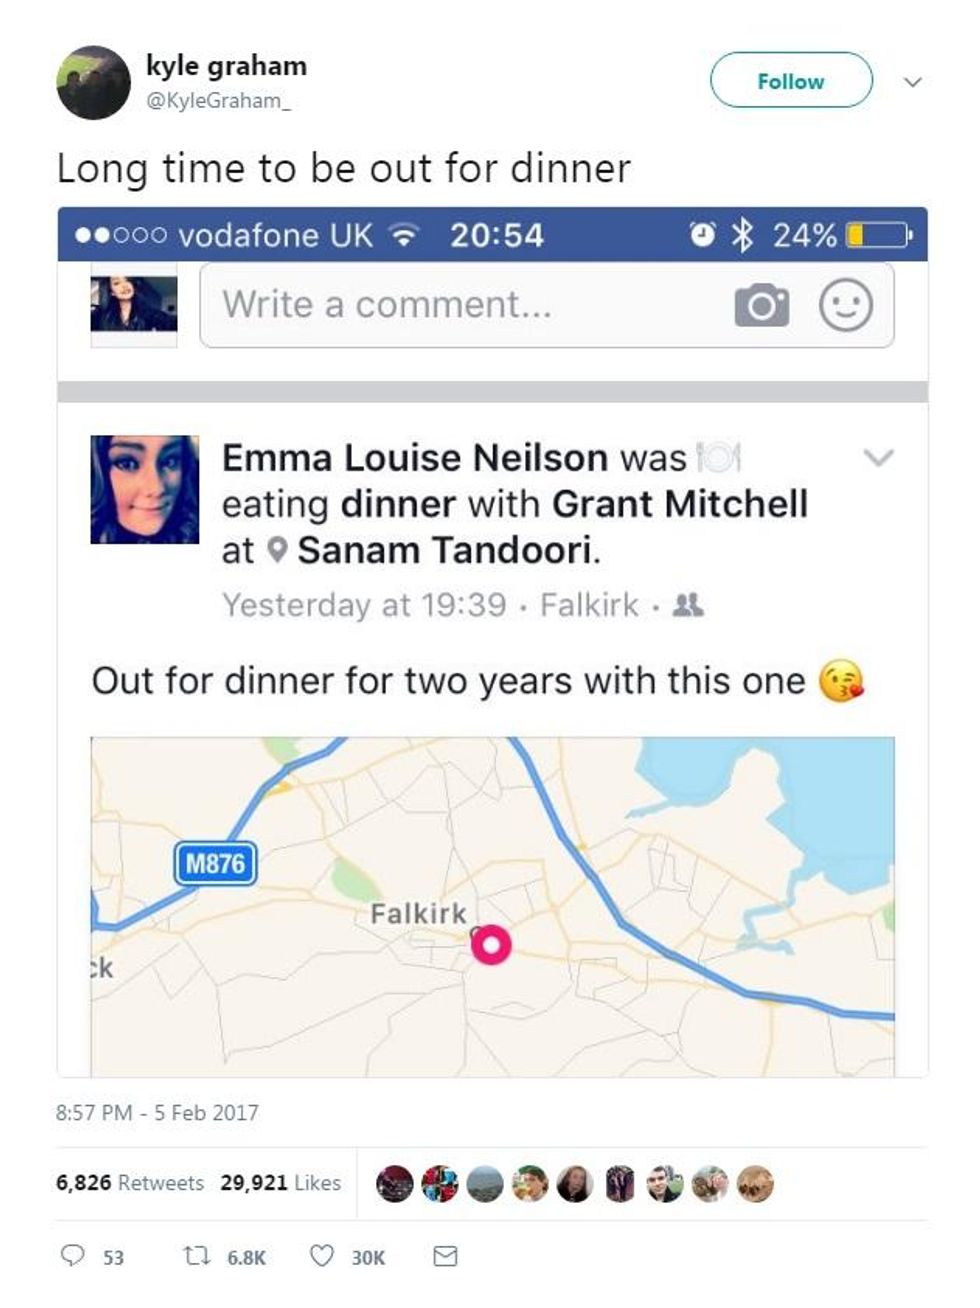
Task: Click the retweet arrows icon
Action: click(194, 1255)
